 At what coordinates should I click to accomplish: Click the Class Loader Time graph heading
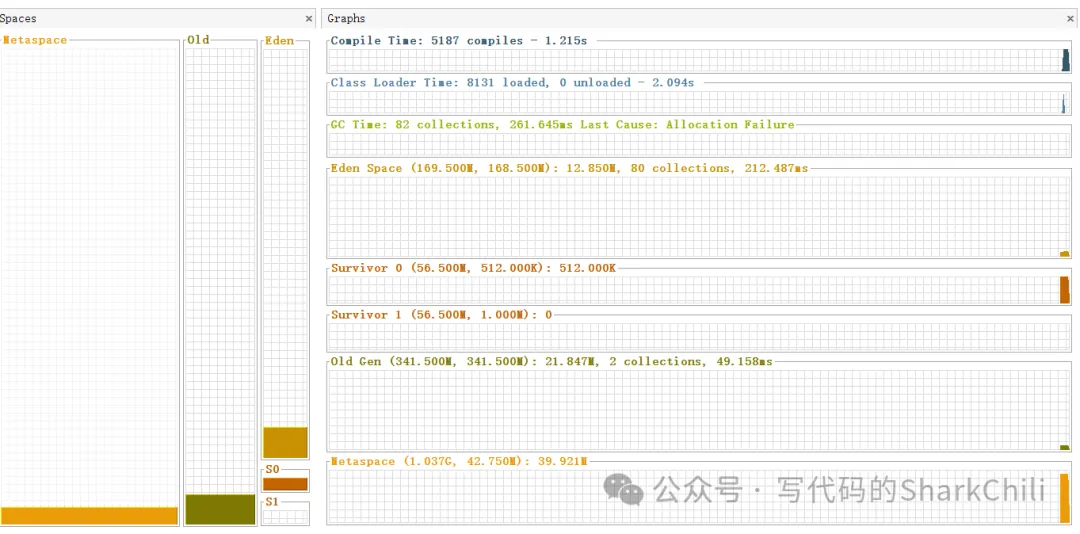pyautogui.click(x=512, y=82)
